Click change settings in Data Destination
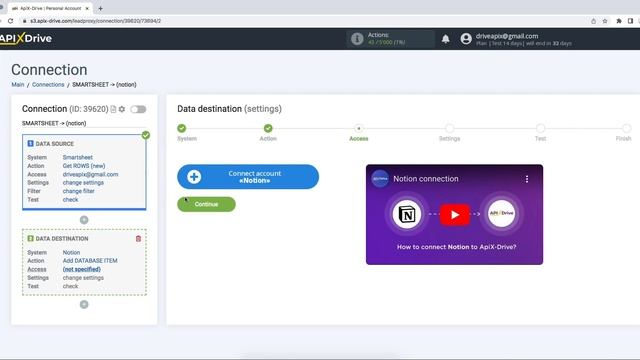The width and height of the screenshot is (640, 360). (x=83, y=278)
